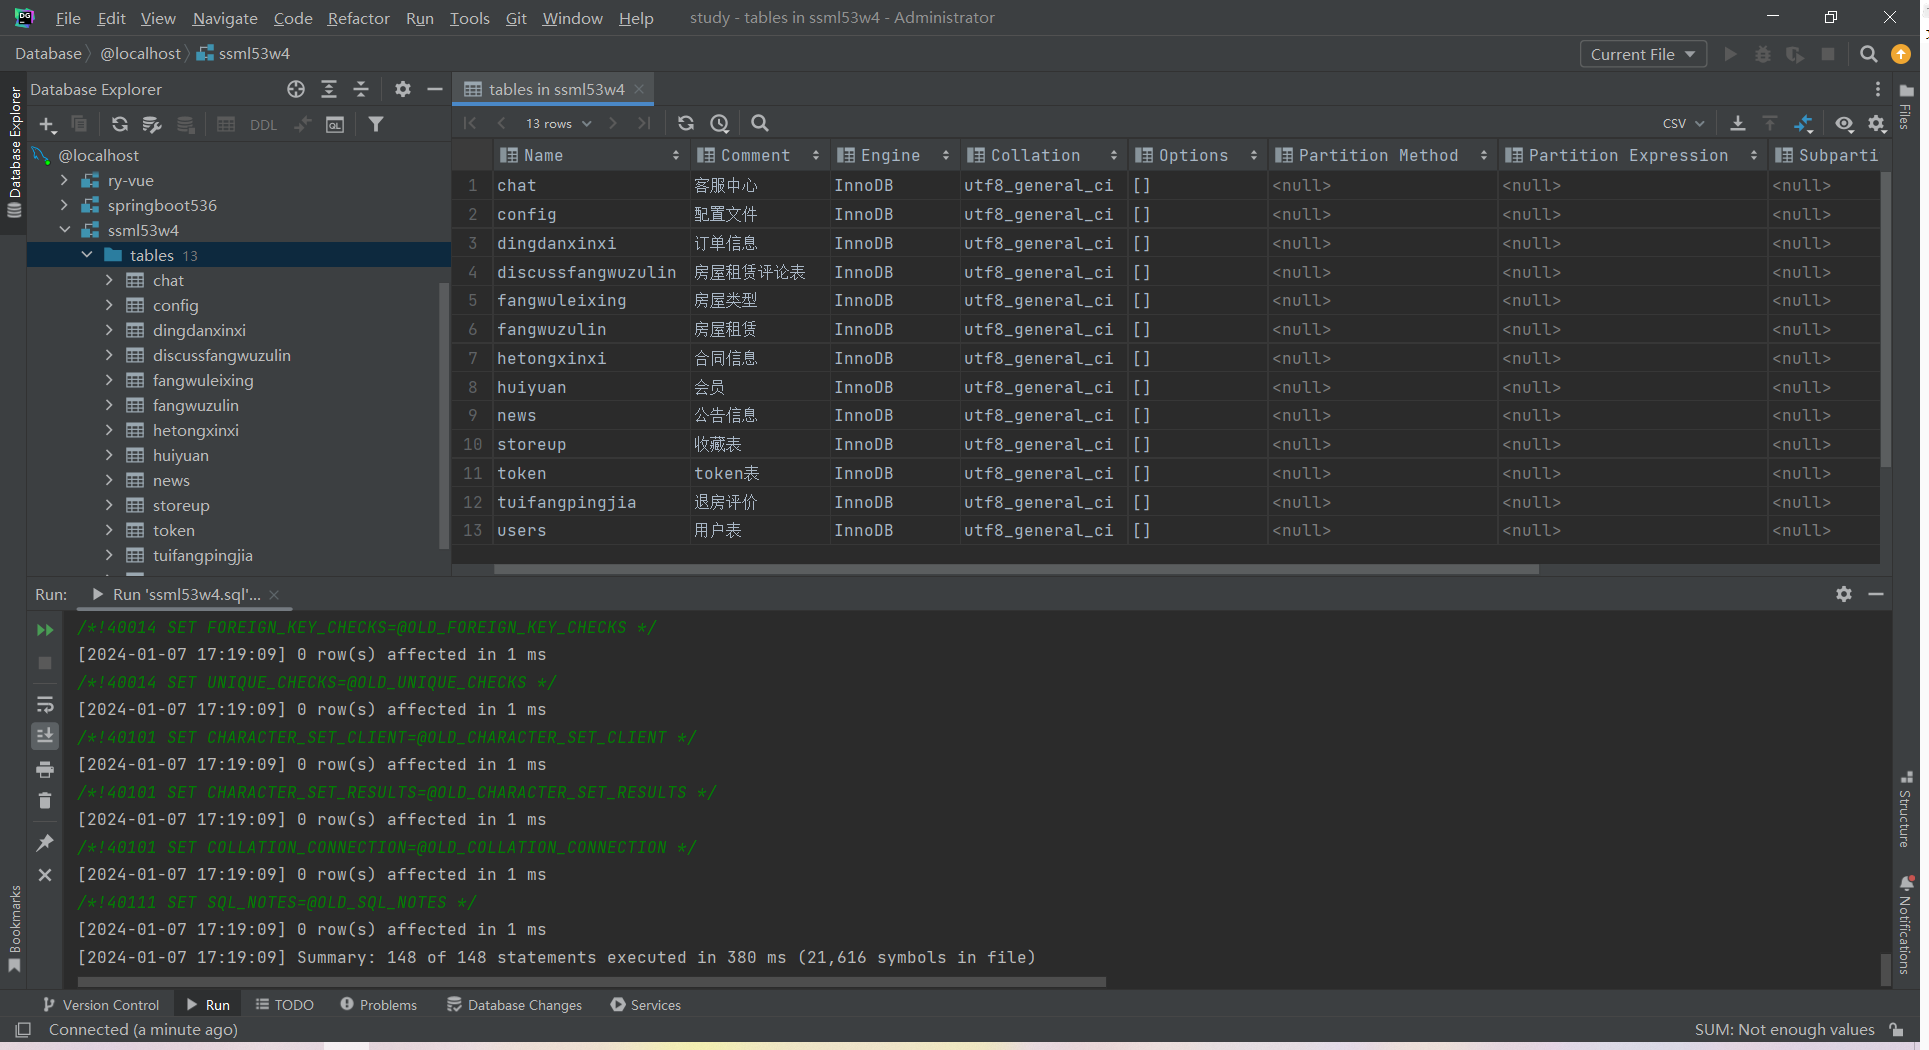This screenshot has height=1050, width=1929.
Task: Reload the table data grid page
Action: pos(685,123)
